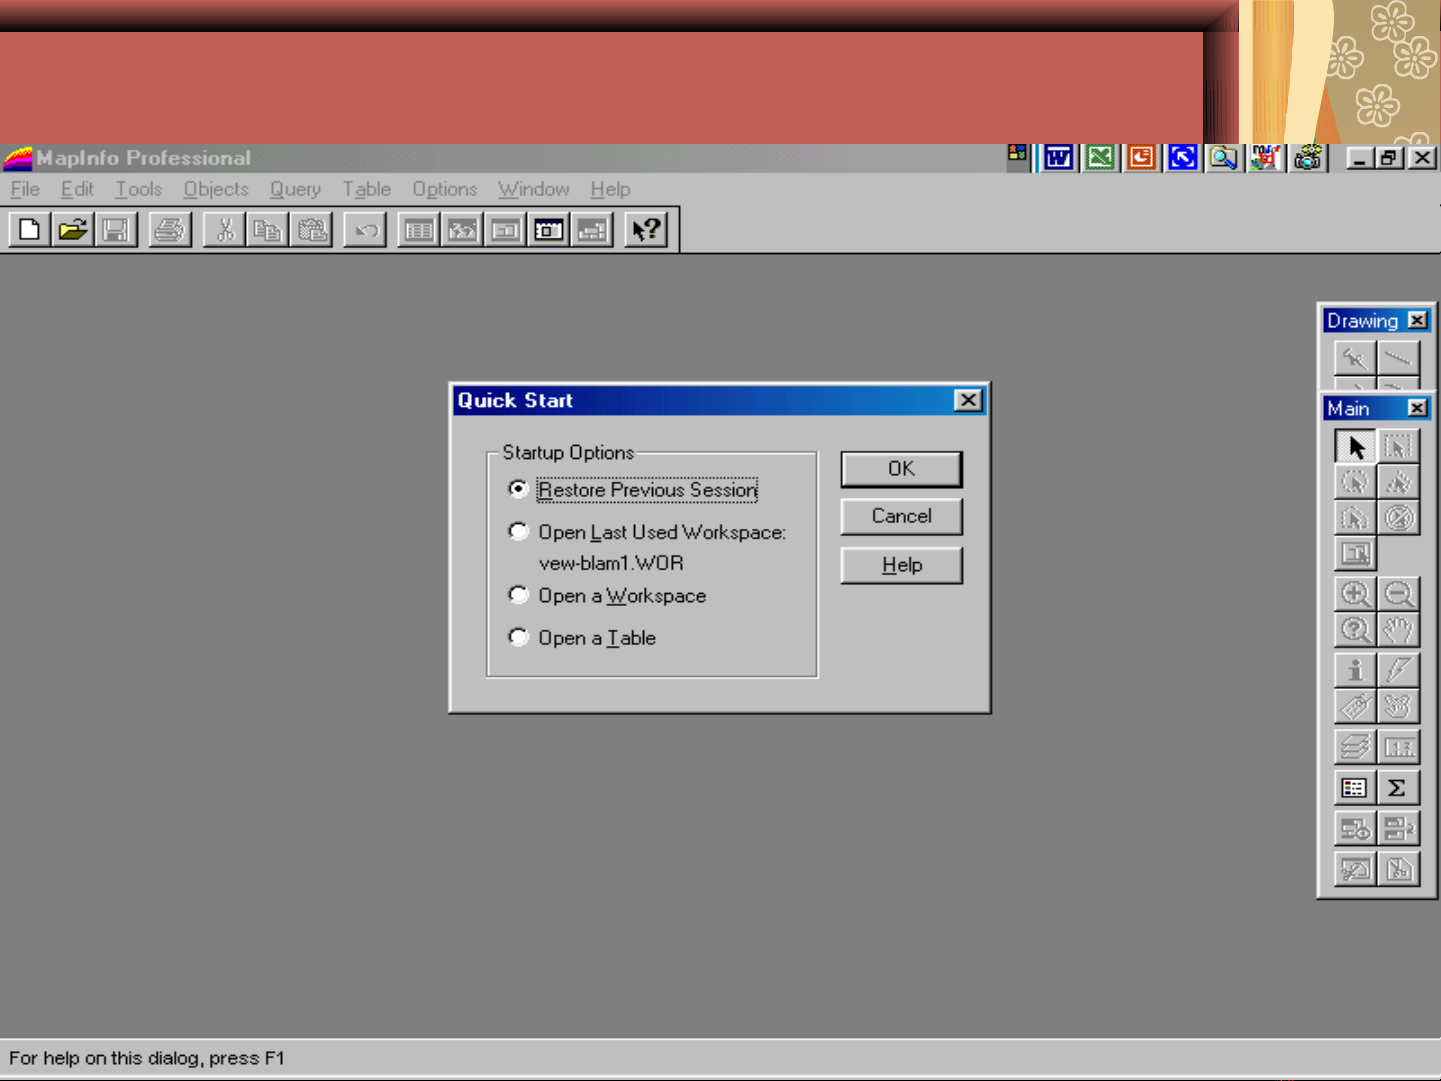Select the Radius Select tool

[1355, 483]
